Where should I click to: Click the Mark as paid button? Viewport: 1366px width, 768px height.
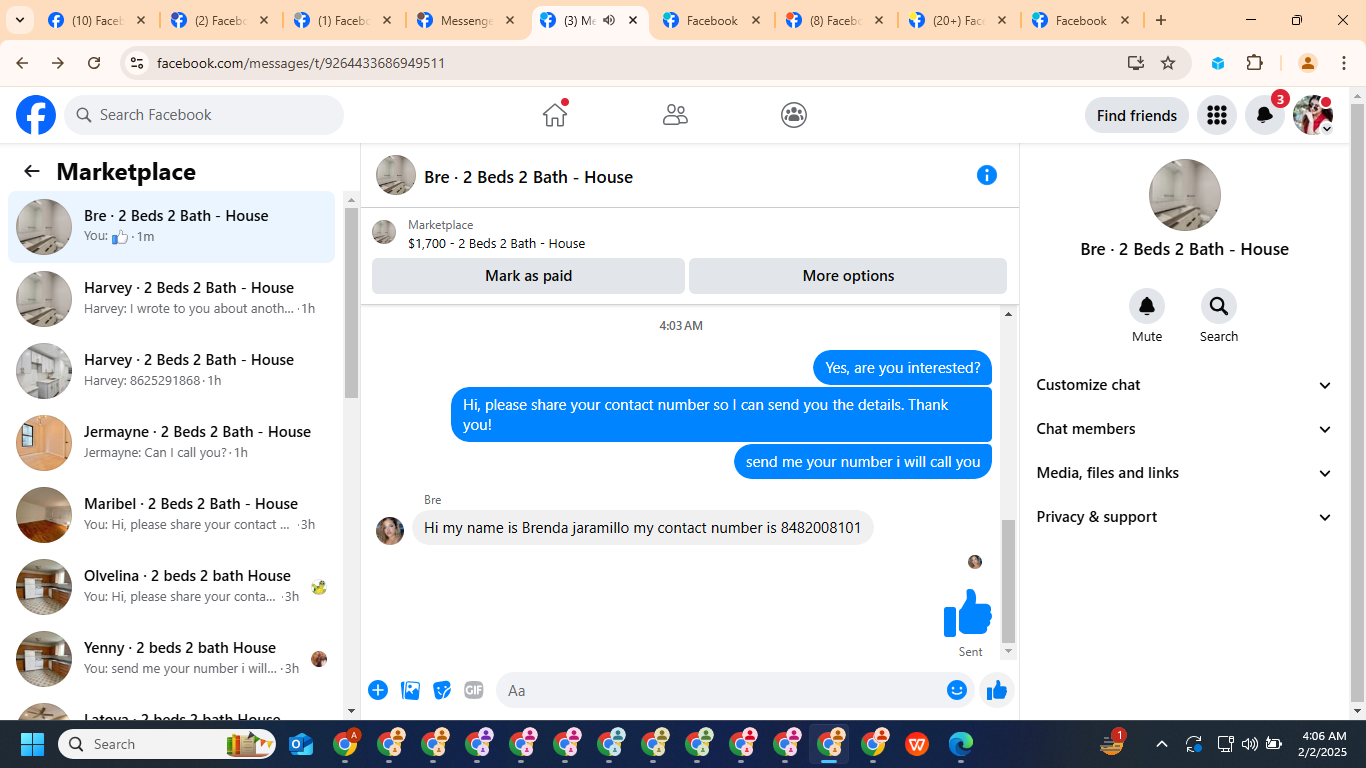pyautogui.click(x=528, y=276)
